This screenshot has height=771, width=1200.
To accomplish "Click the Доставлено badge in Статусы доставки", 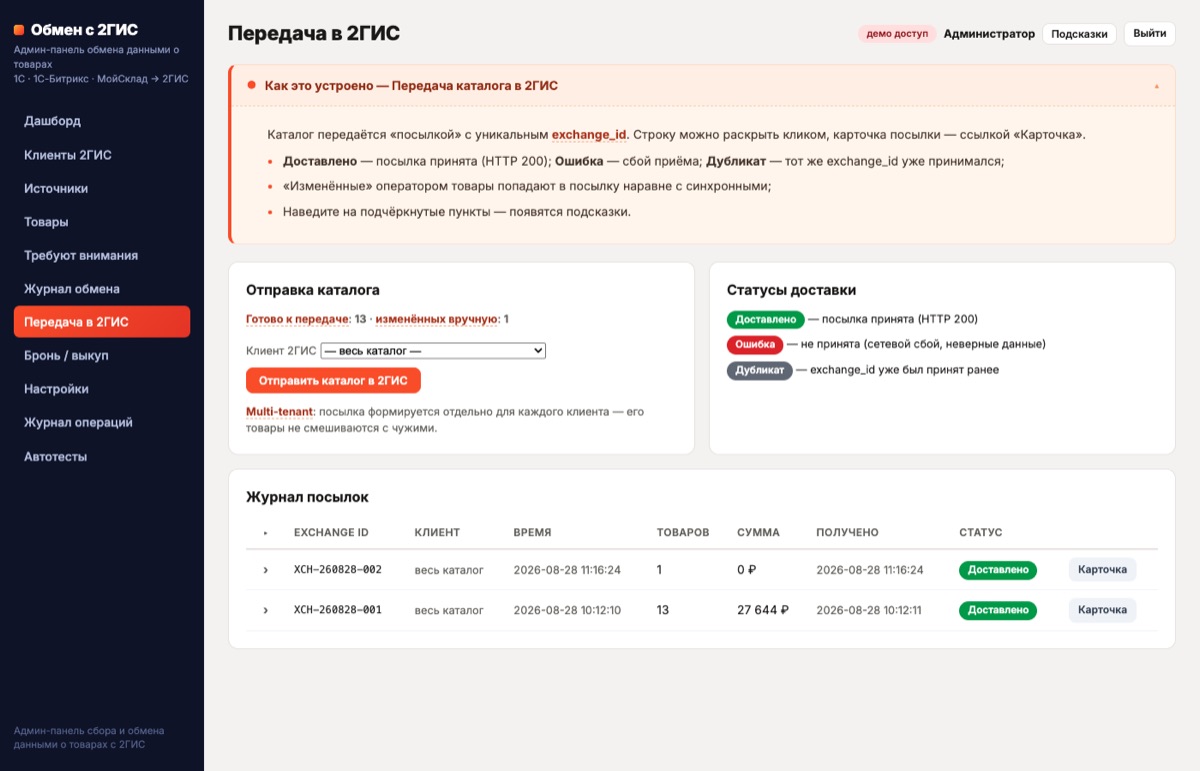I will point(766,320).
